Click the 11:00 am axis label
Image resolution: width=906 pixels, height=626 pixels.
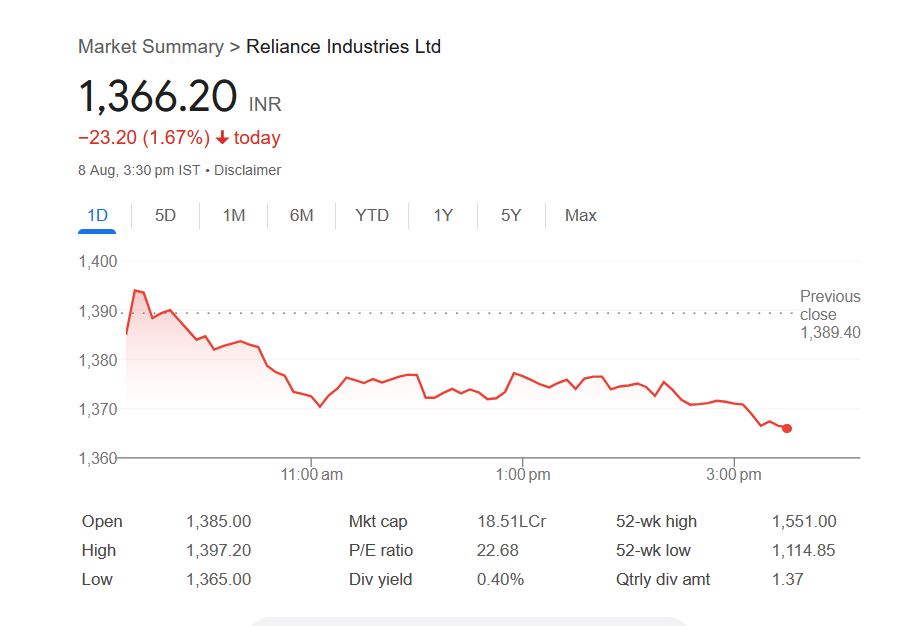[x=311, y=474]
